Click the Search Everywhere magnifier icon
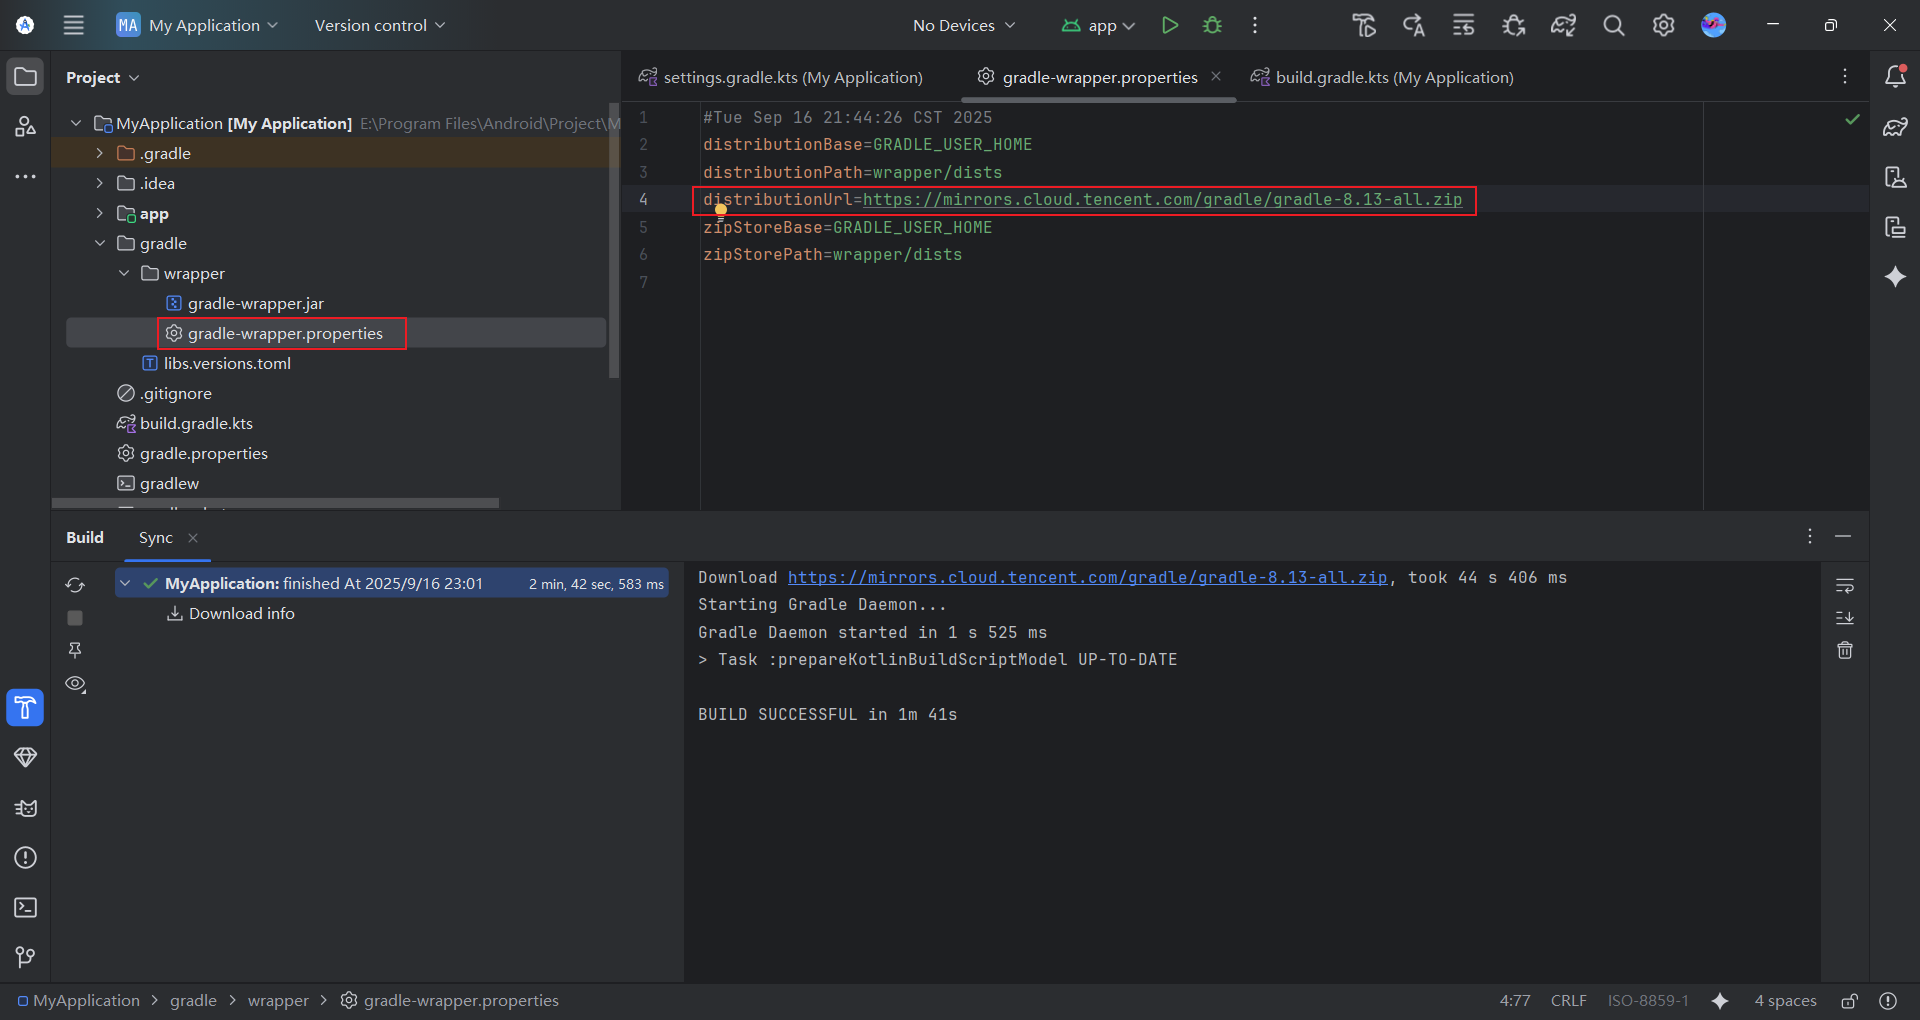The width and height of the screenshot is (1920, 1020). click(x=1613, y=25)
